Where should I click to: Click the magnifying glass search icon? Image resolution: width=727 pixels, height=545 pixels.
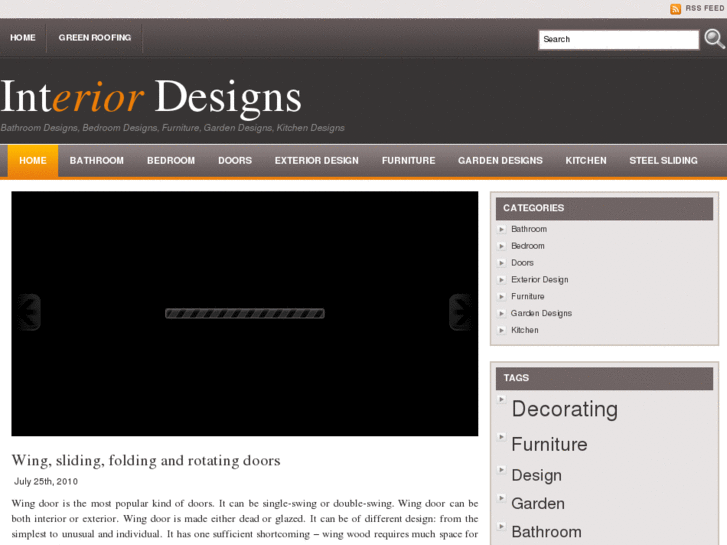click(x=714, y=39)
